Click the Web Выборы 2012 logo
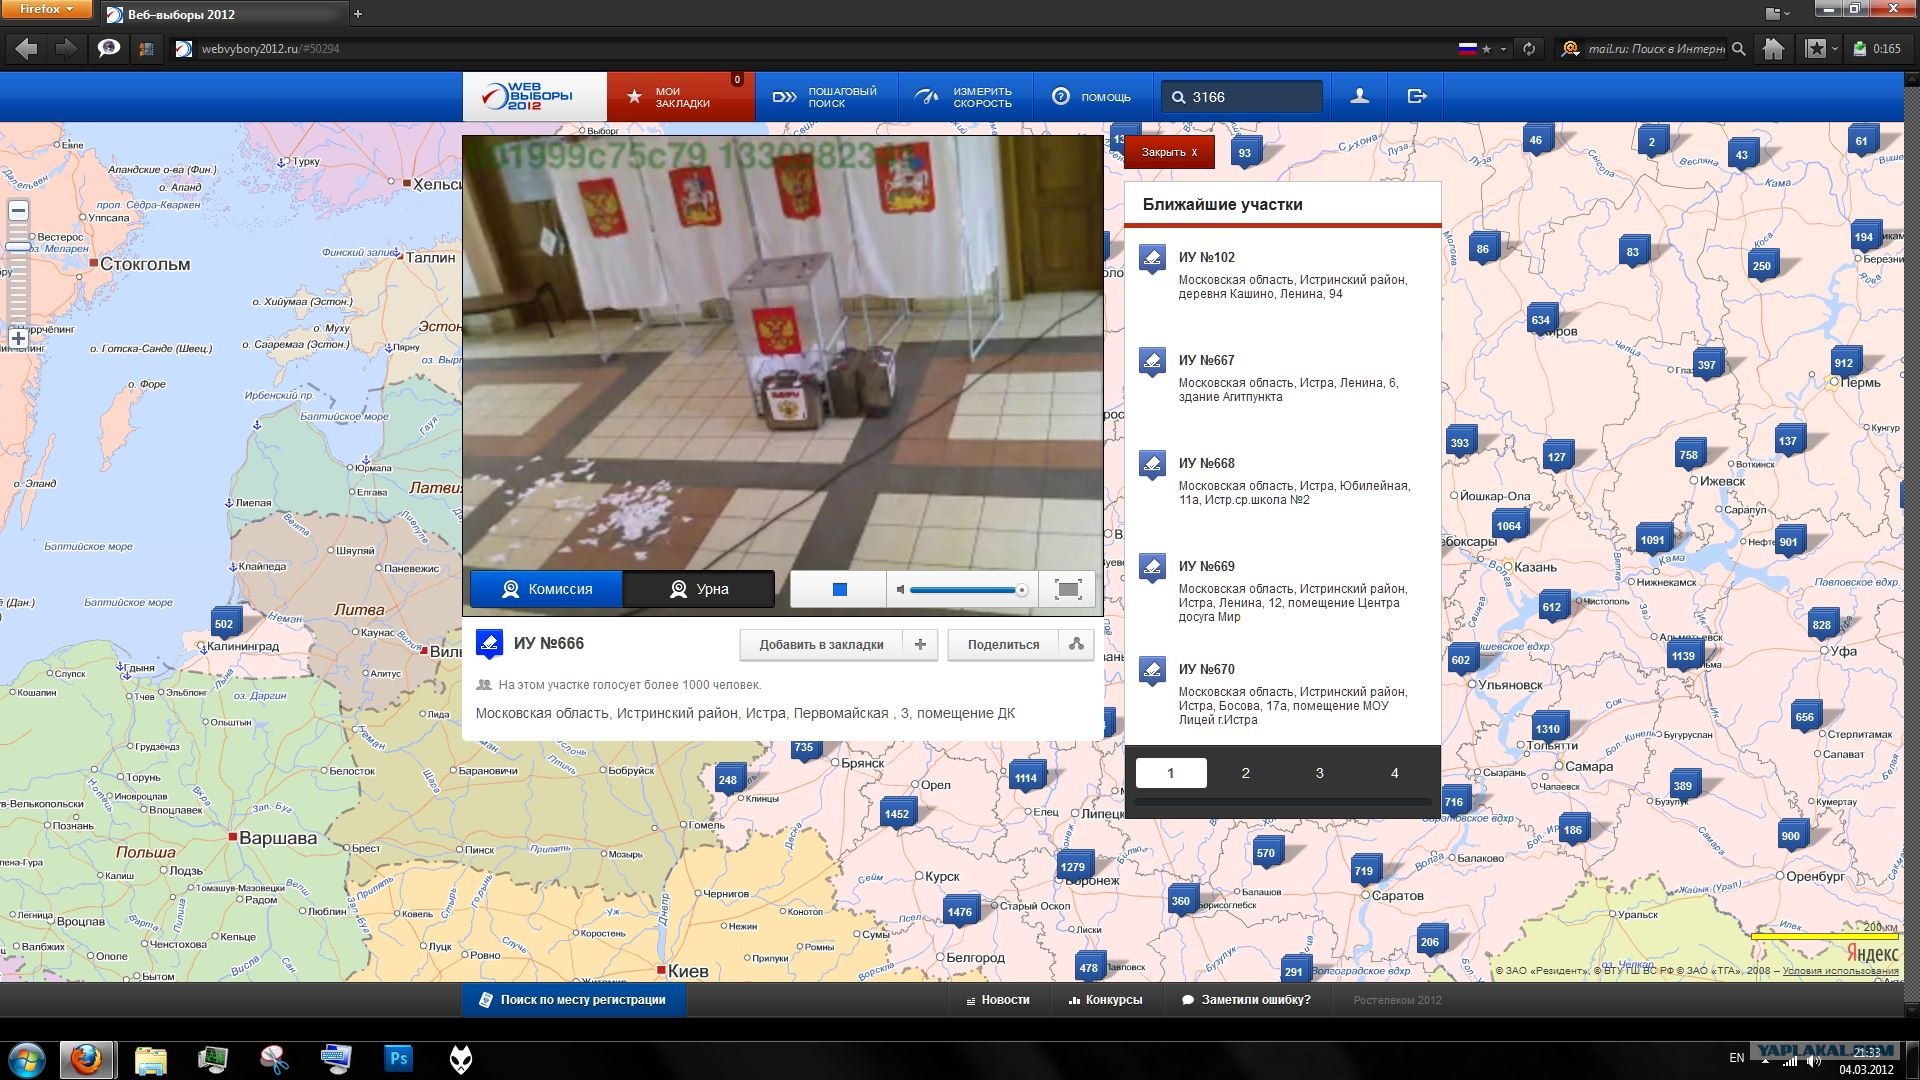 [534, 97]
